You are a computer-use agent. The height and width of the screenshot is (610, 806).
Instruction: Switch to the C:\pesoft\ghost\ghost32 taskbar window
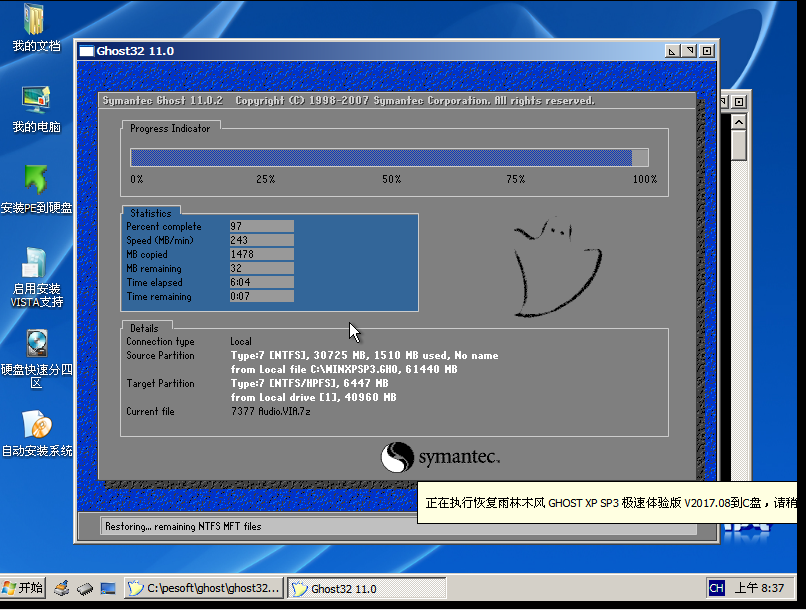(x=204, y=588)
